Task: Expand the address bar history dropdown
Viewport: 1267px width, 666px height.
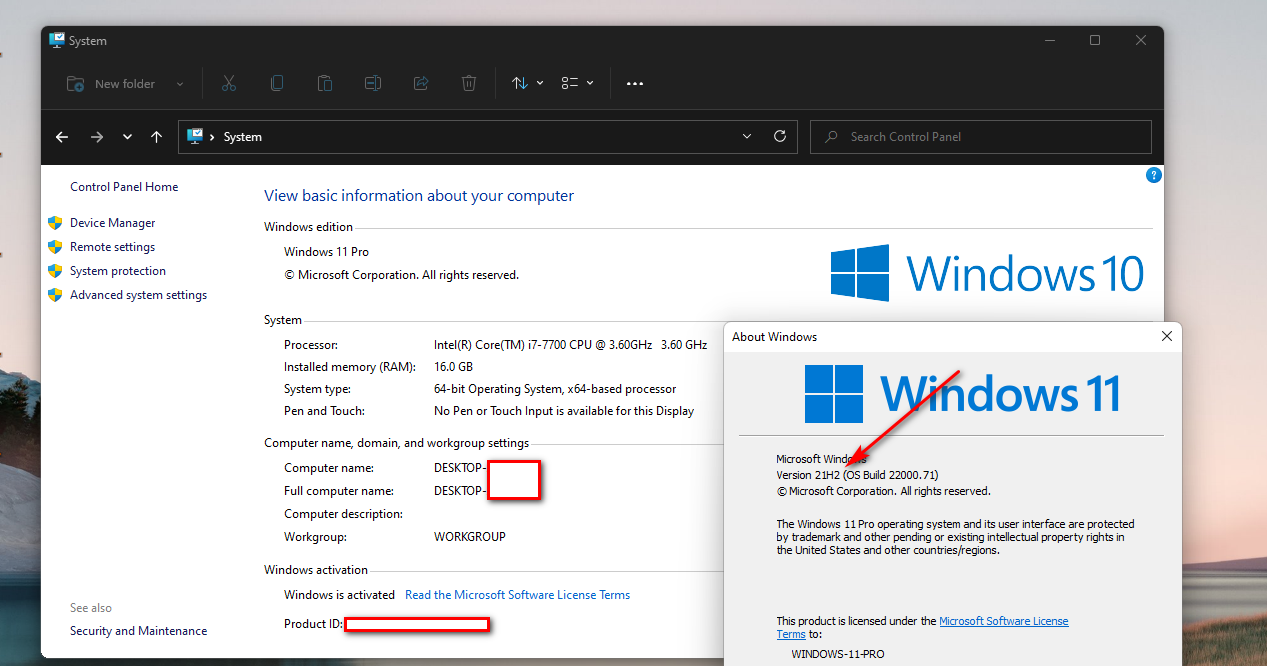Action: tap(747, 137)
